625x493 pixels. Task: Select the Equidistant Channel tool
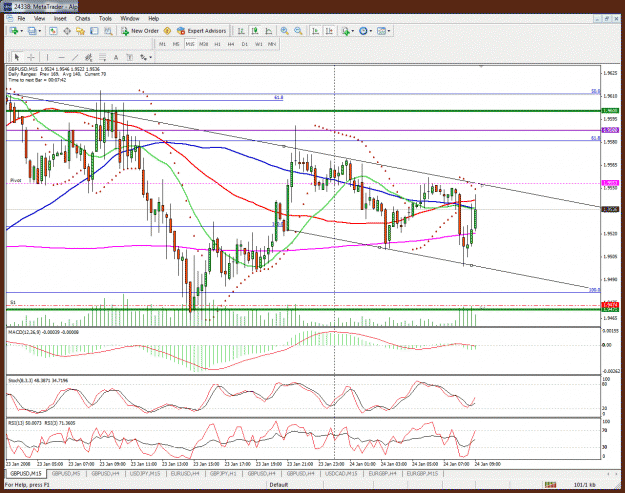pyautogui.click(x=88, y=57)
